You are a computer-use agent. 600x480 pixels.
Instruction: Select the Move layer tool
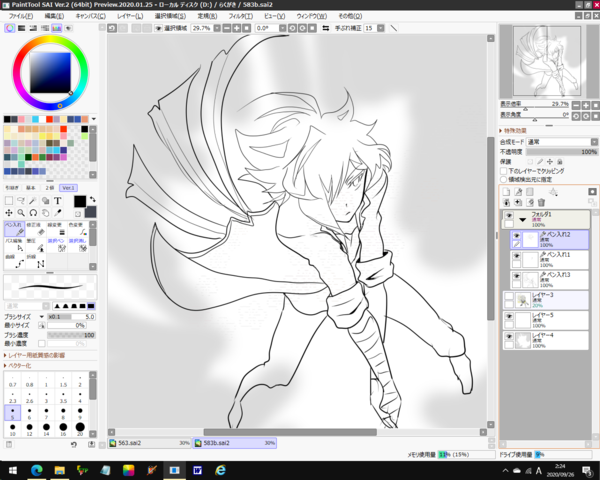click(x=9, y=213)
